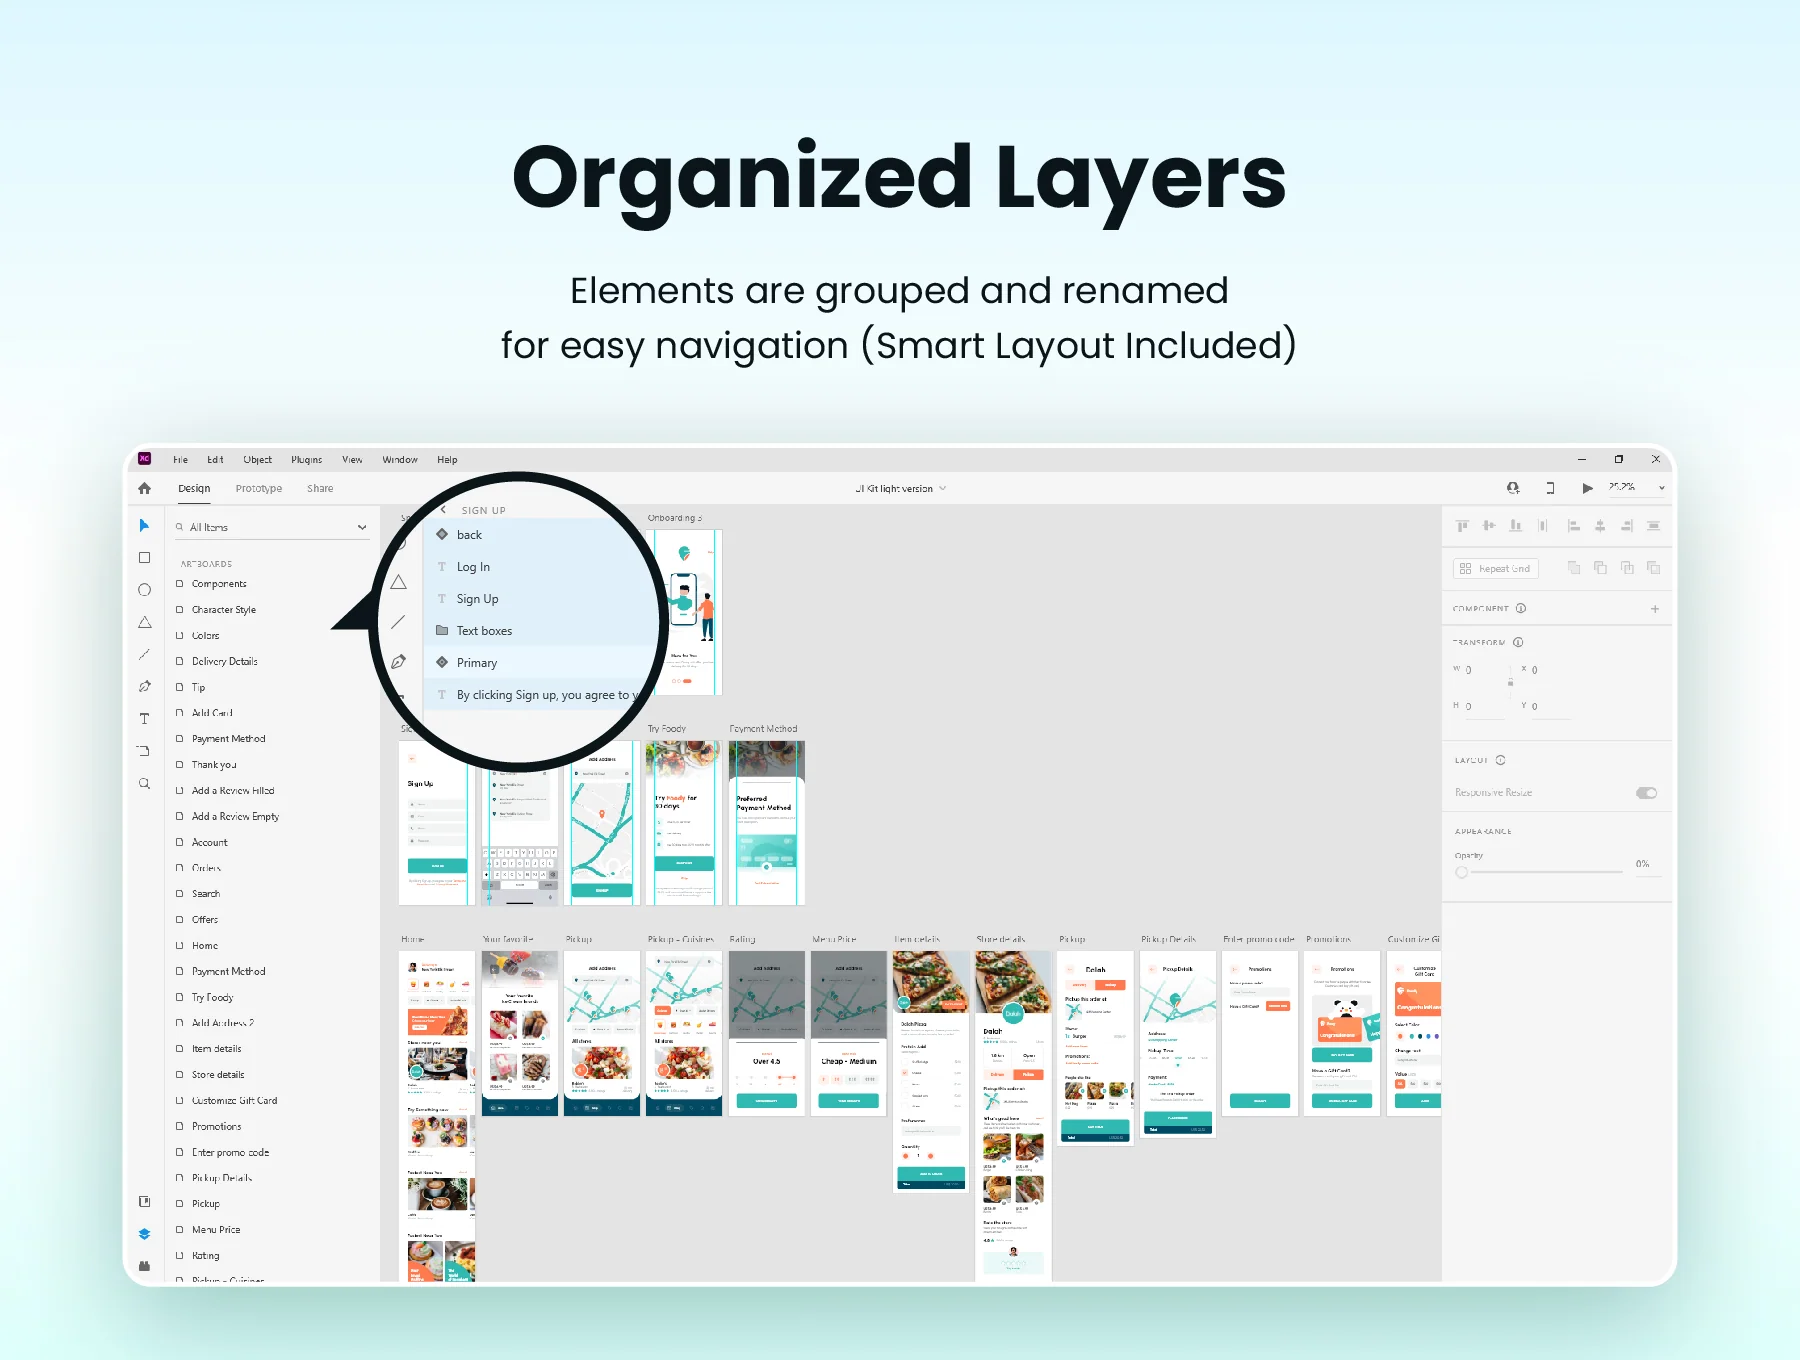Click the W width input field

click(1484, 670)
